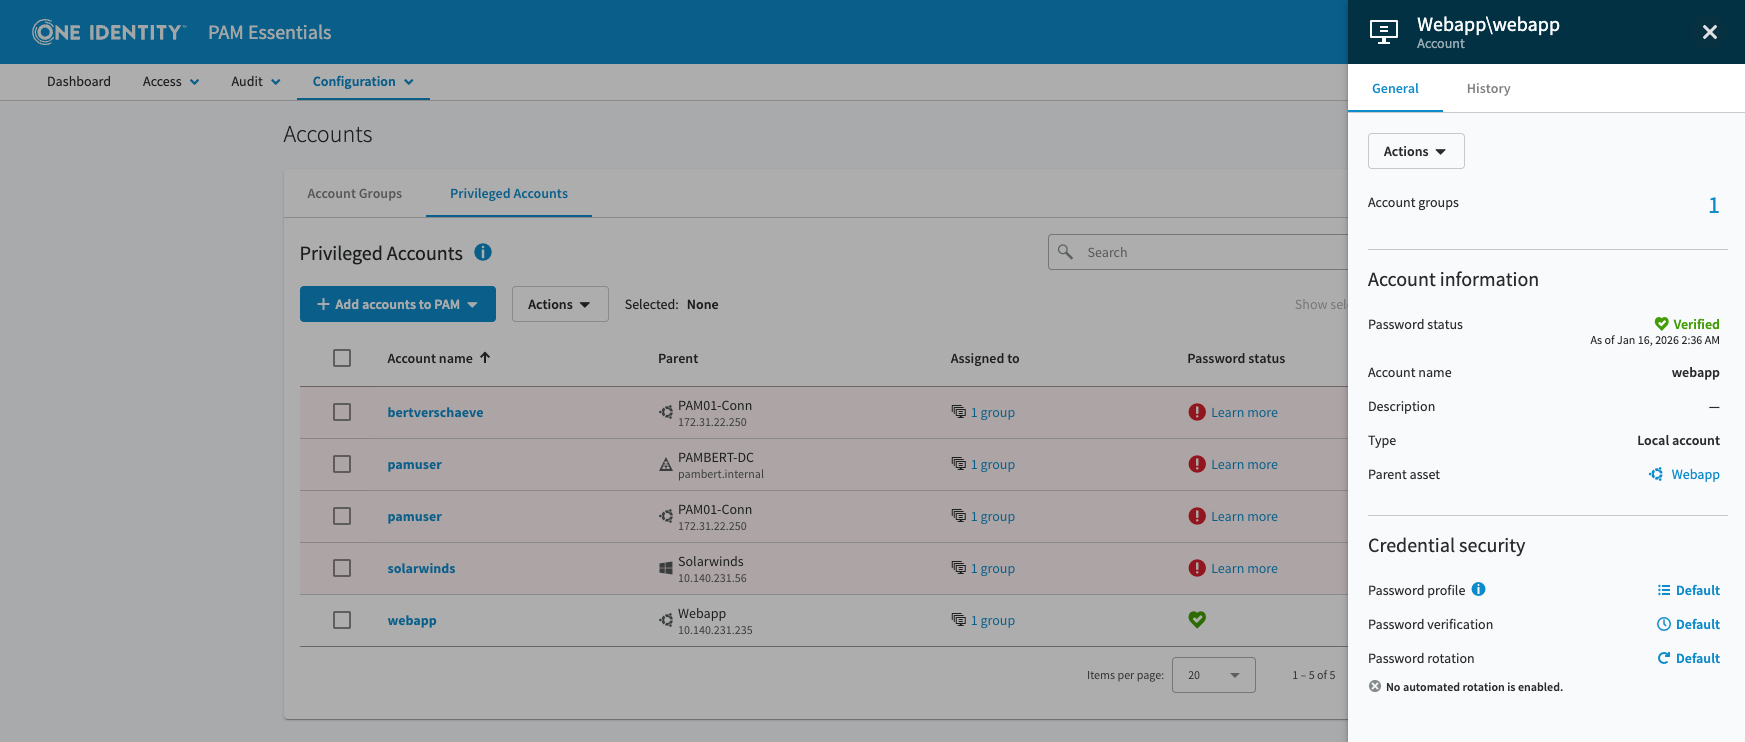
Task: Tick the checkbox for the bertverschaeve account
Action: (x=342, y=412)
